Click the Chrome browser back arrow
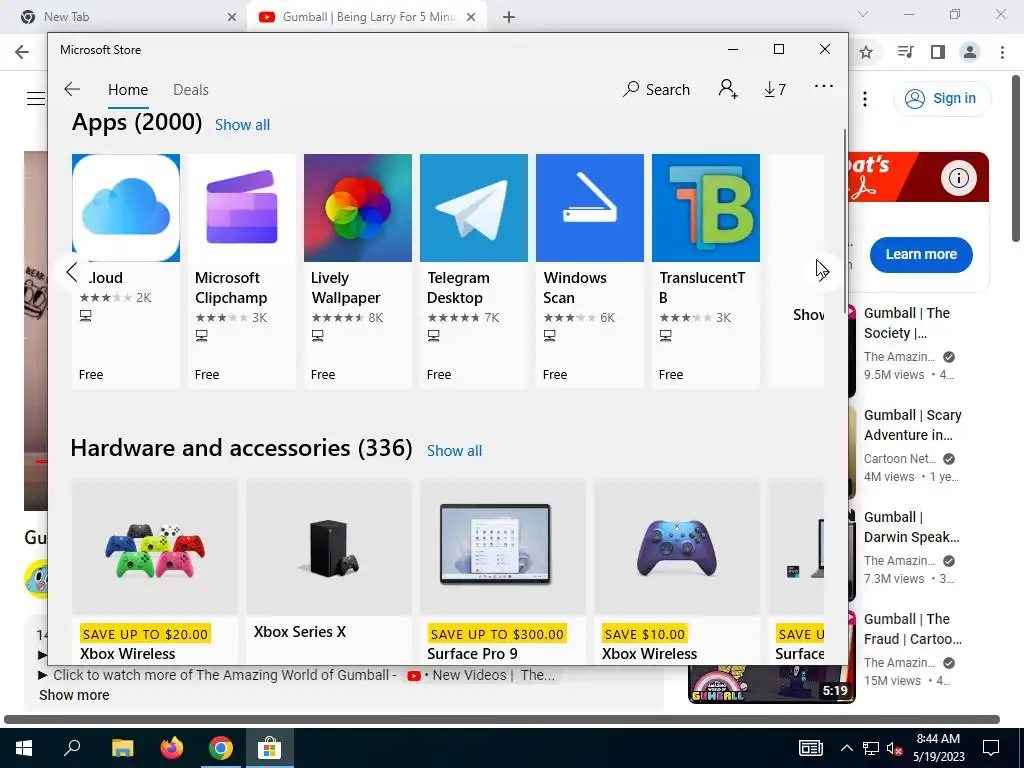 tap(22, 52)
